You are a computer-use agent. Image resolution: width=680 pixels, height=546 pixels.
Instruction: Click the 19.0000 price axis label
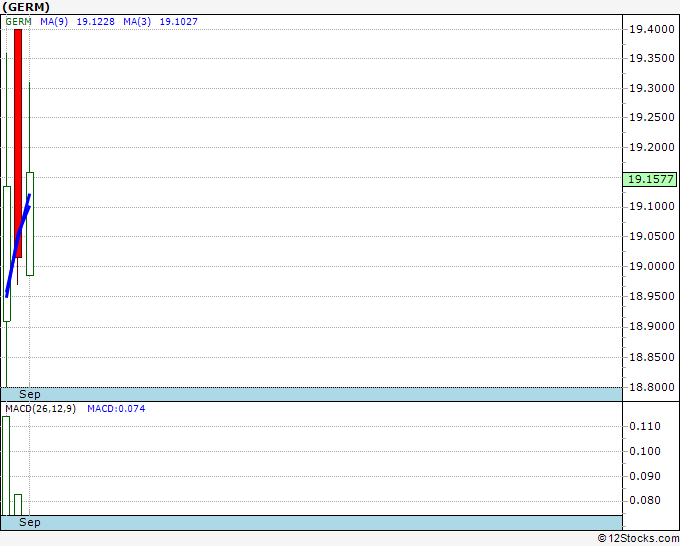click(x=652, y=266)
